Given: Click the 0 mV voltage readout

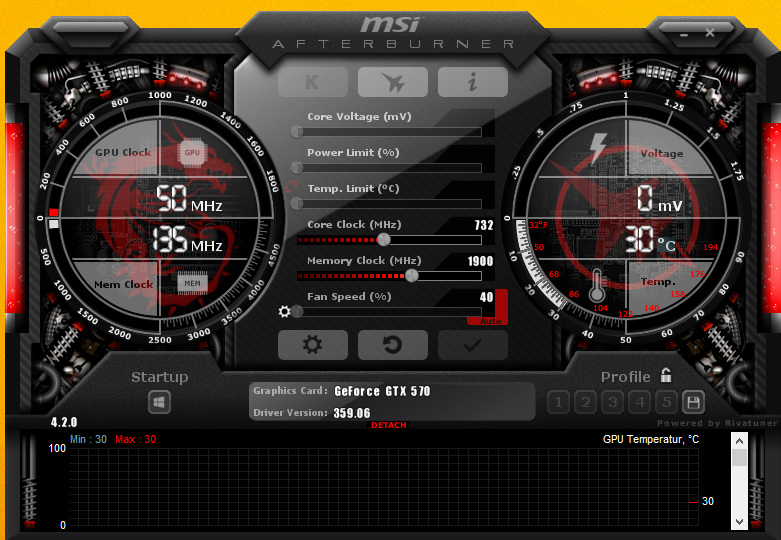Looking at the screenshot, I should point(659,199).
